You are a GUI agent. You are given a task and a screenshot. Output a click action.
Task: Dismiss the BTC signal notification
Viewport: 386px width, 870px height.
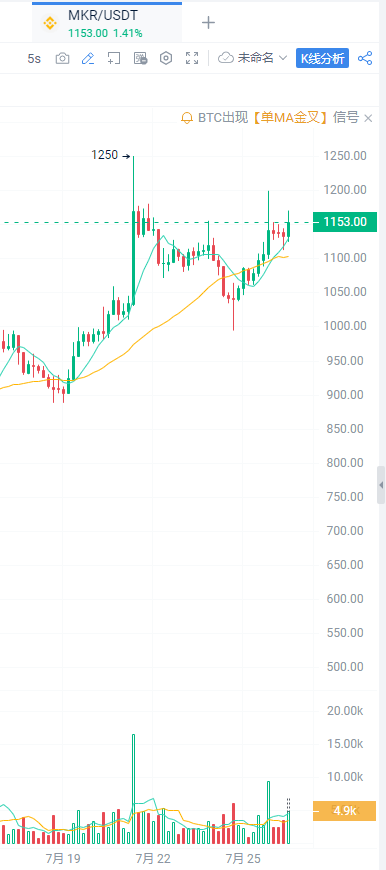pyautogui.click(x=368, y=118)
